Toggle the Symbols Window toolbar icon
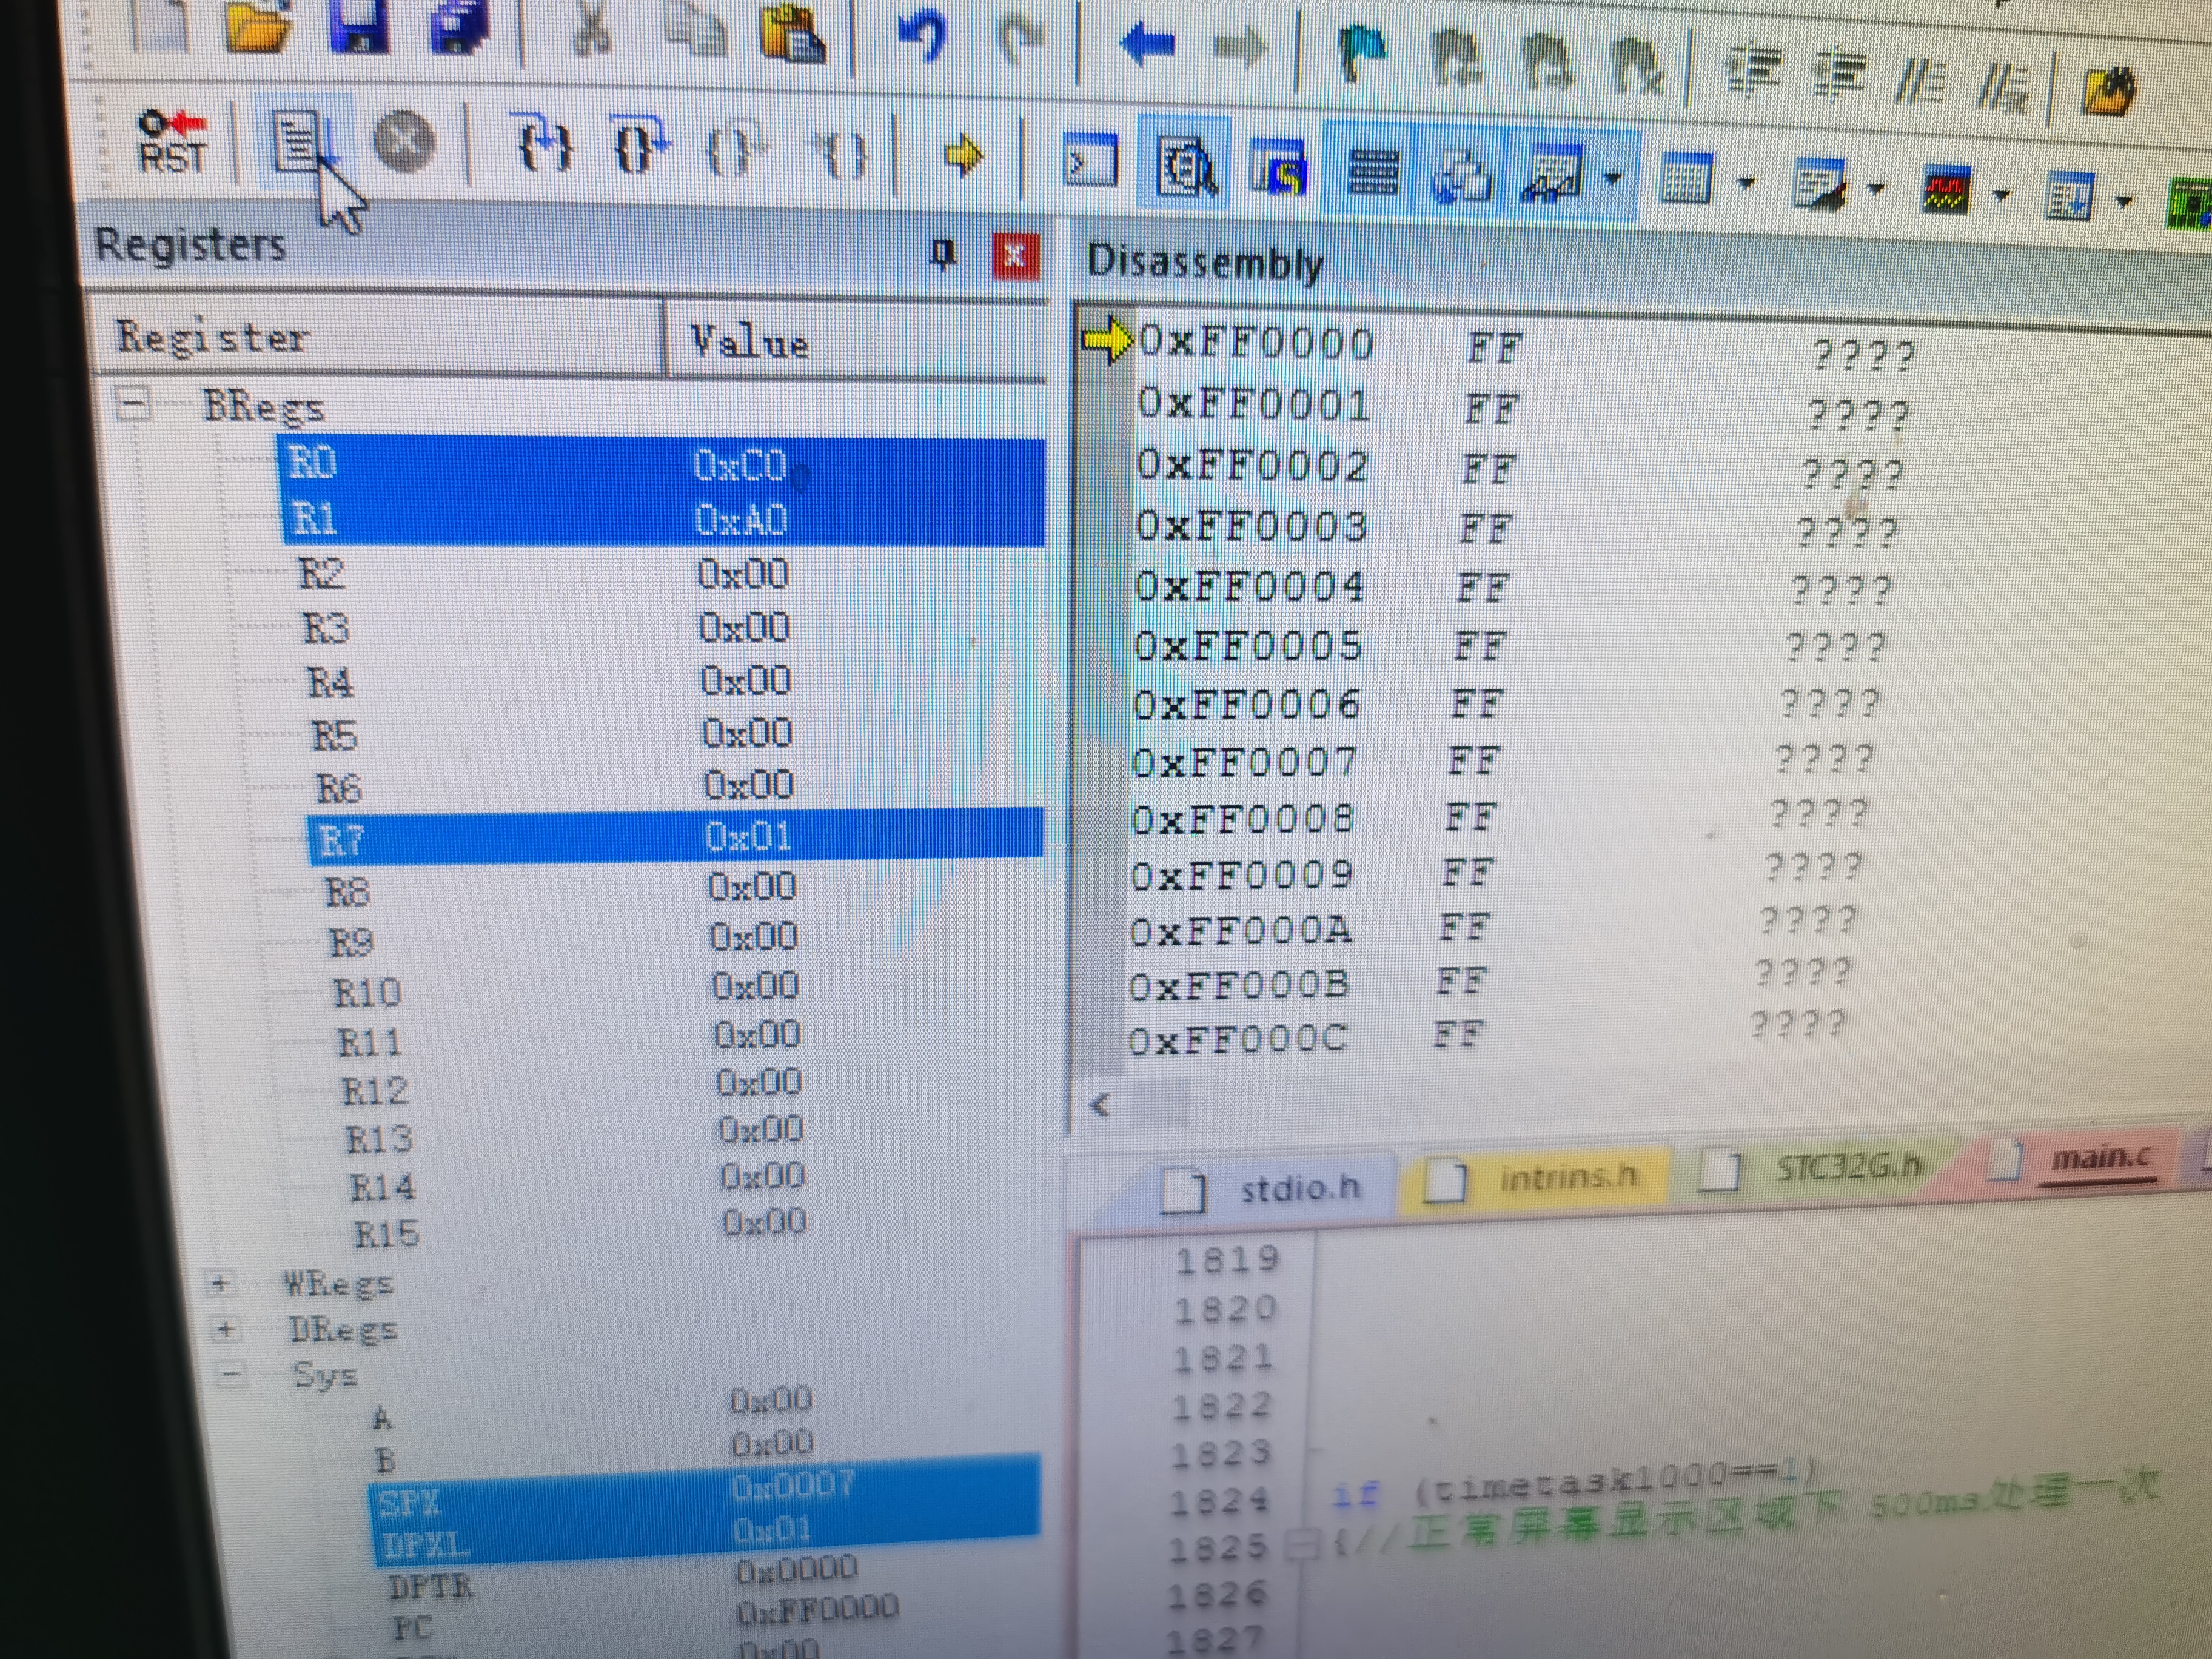The height and width of the screenshot is (1659, 2212). 1279,168
